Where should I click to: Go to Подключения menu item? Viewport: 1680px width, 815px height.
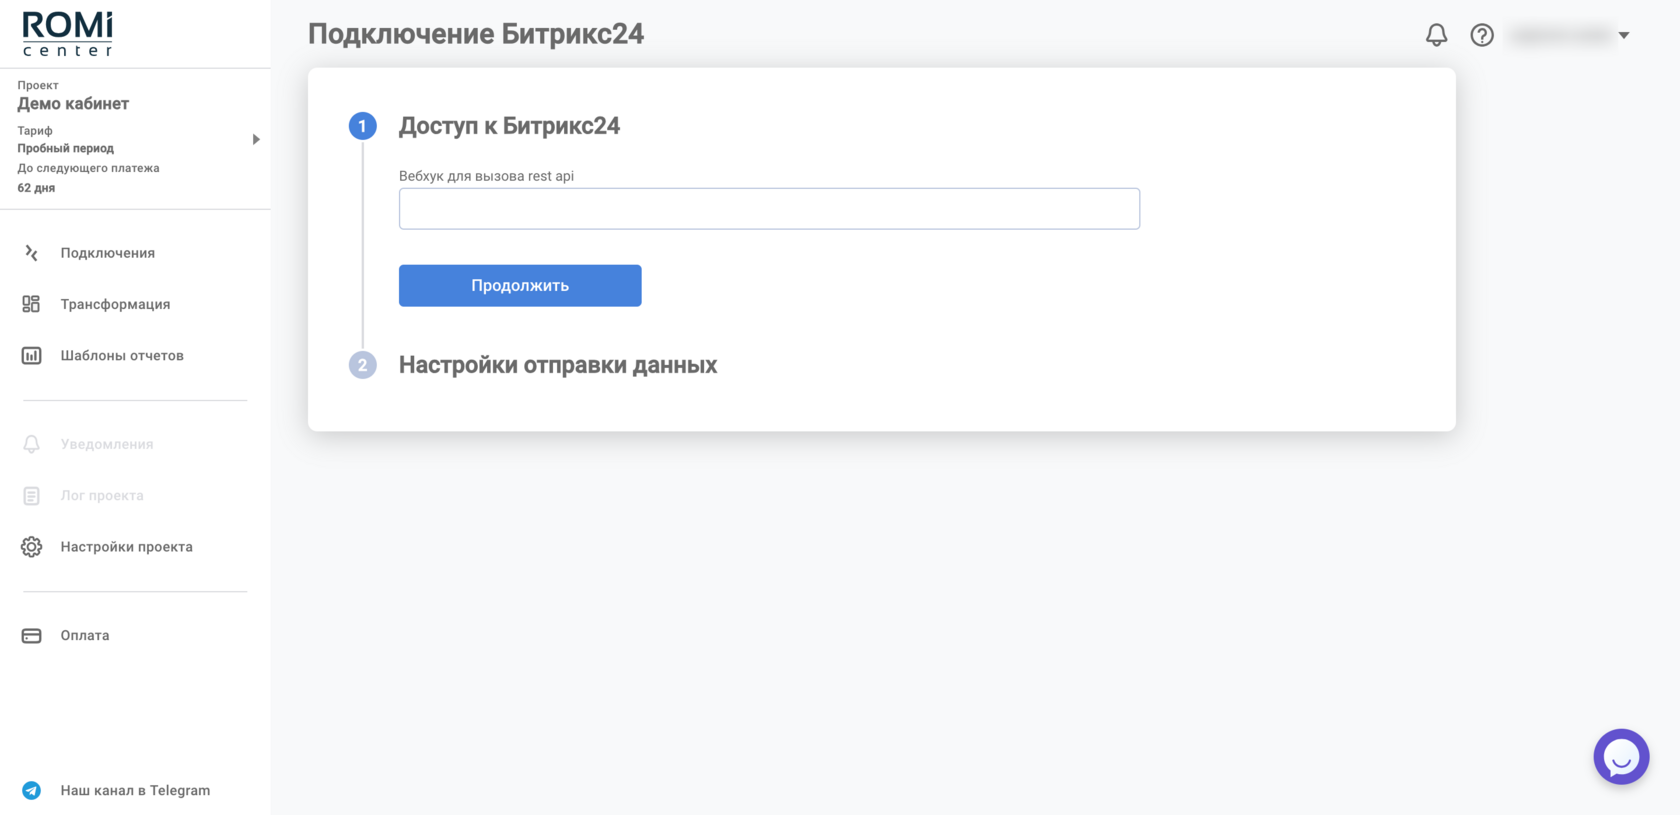point(107,253)
